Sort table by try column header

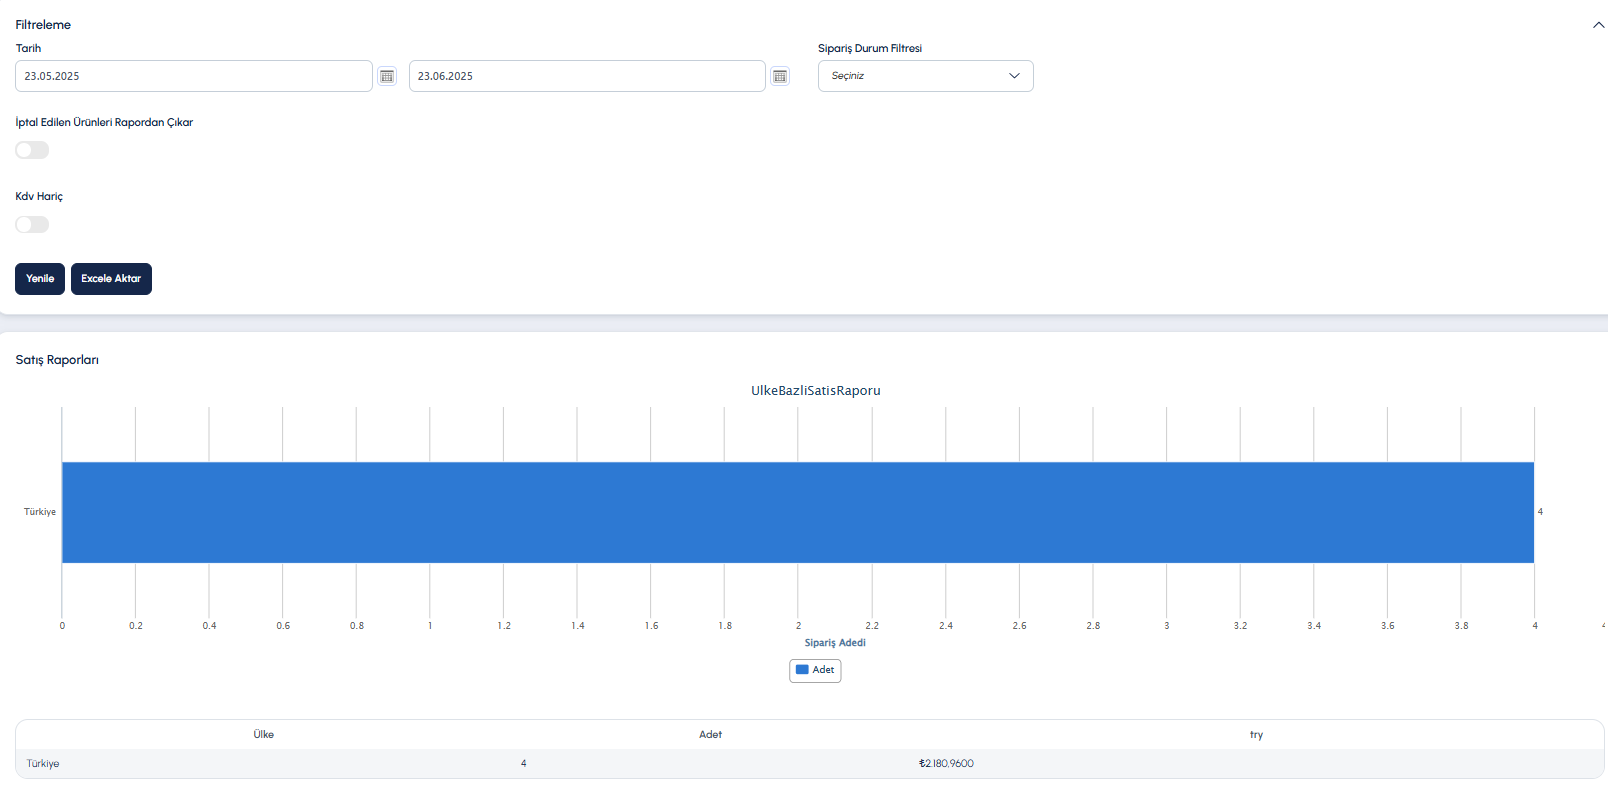coord(1256,735)
